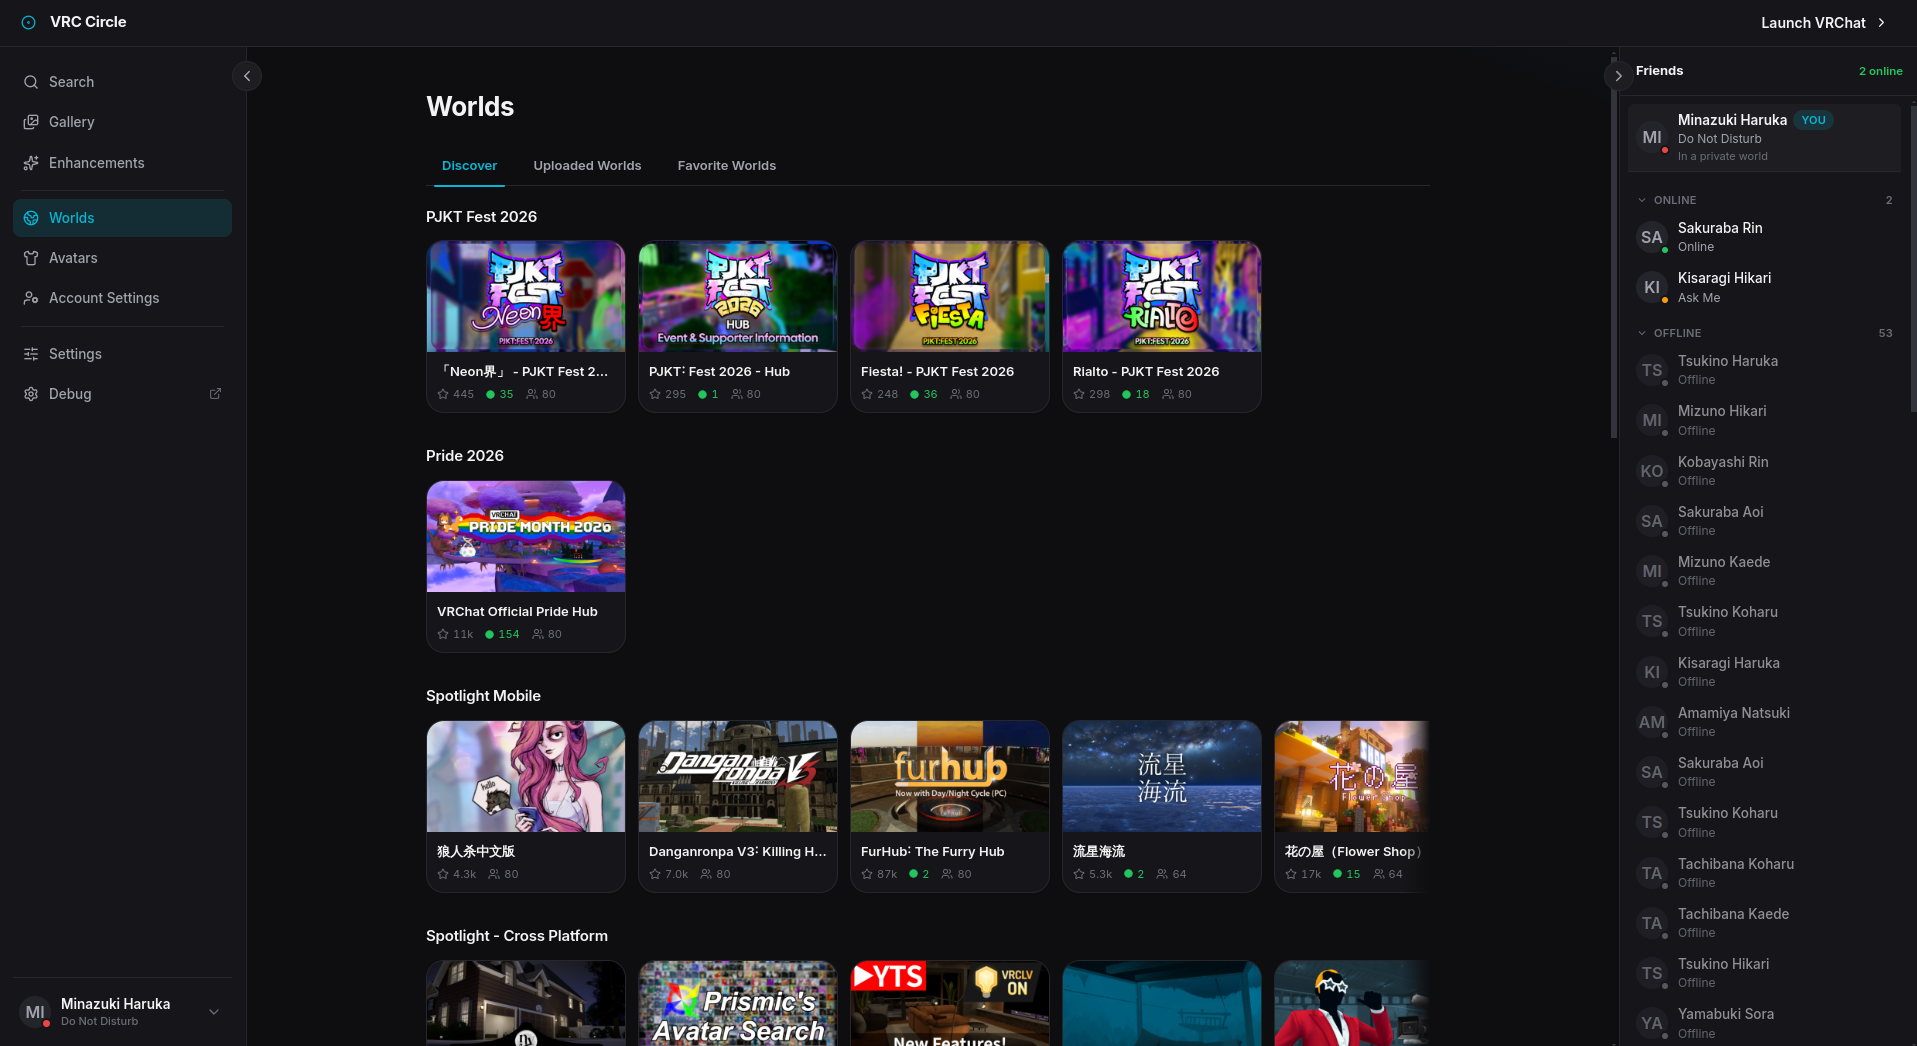
Task: Open the Gallery menu item
Action: point(122,122)
